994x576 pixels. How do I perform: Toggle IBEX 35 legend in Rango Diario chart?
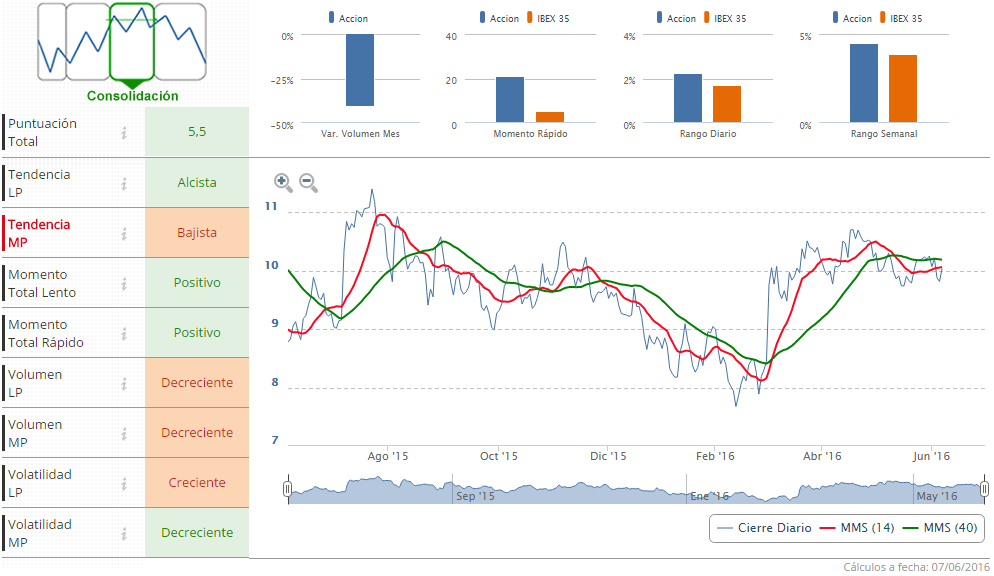click(x=723, y=18)
